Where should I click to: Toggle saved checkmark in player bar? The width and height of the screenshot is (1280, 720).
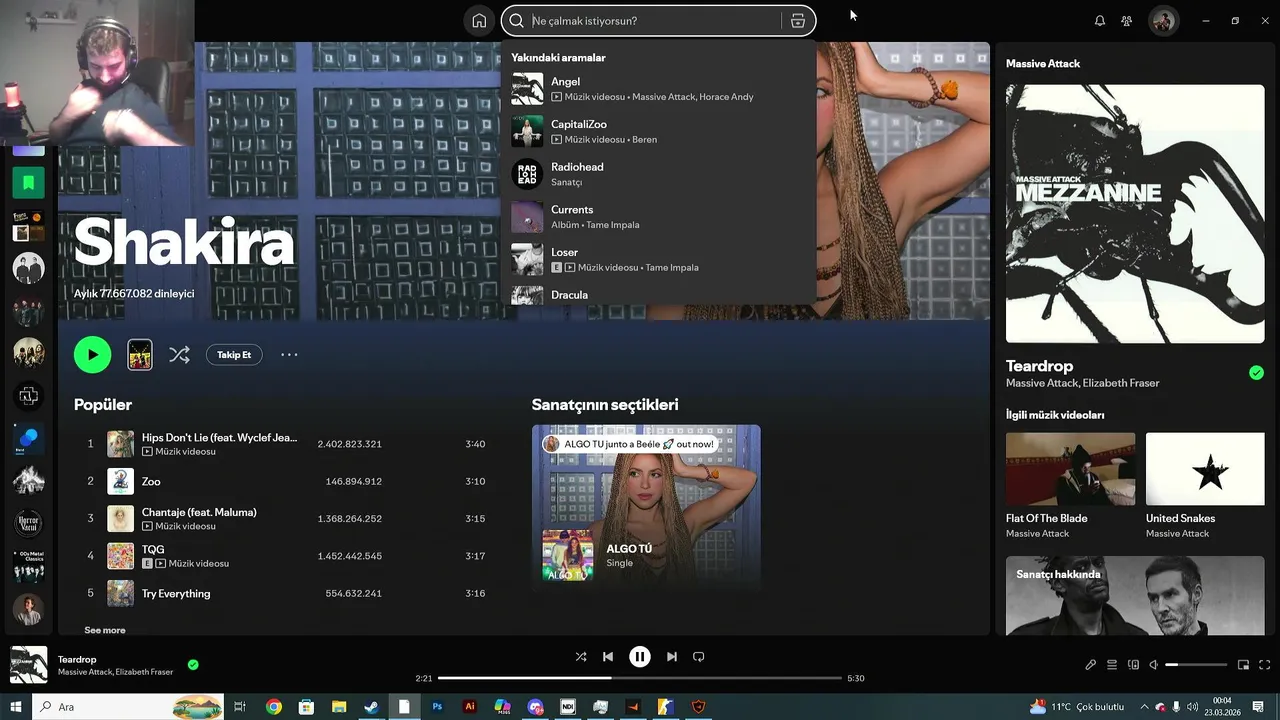coord(193,664)
